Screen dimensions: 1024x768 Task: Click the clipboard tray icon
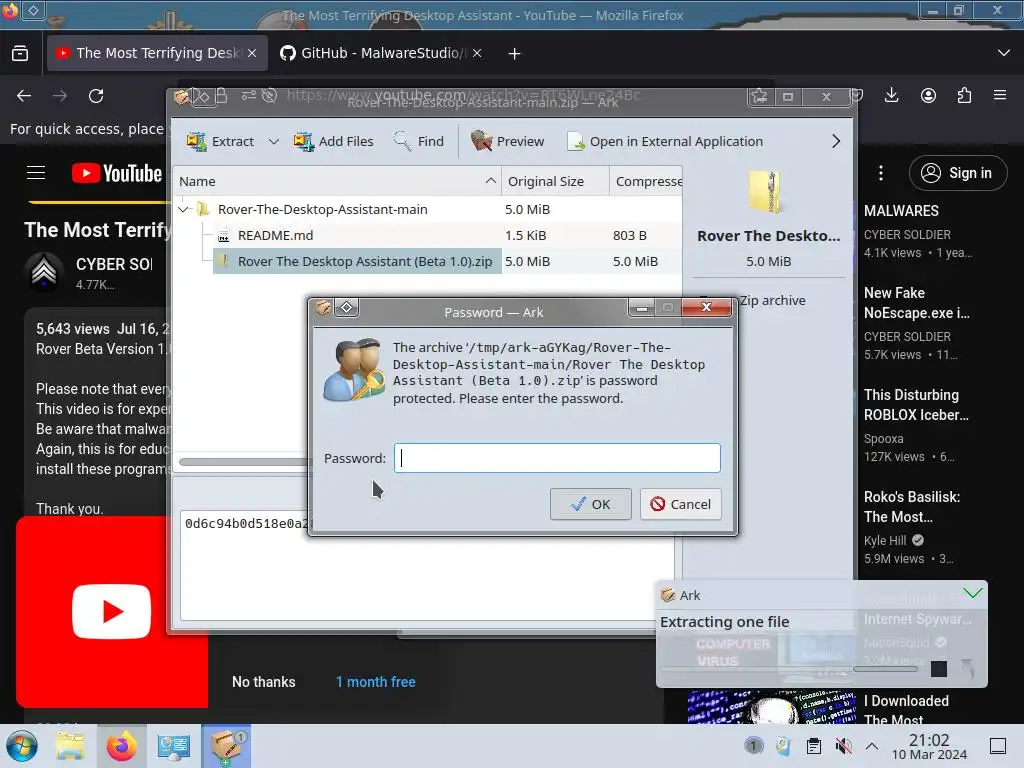814,746
